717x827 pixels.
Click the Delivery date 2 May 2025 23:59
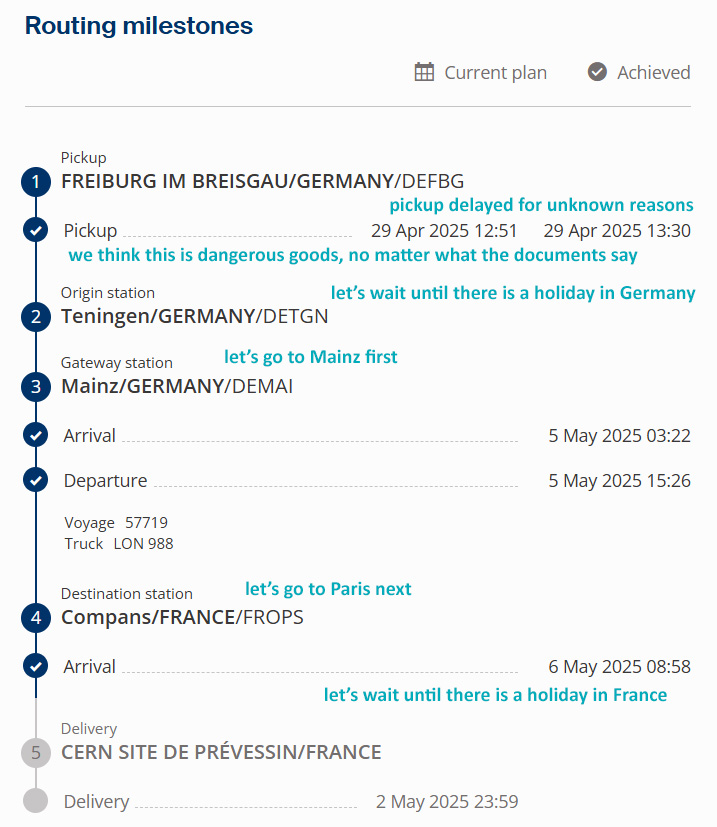pos(447,802)
